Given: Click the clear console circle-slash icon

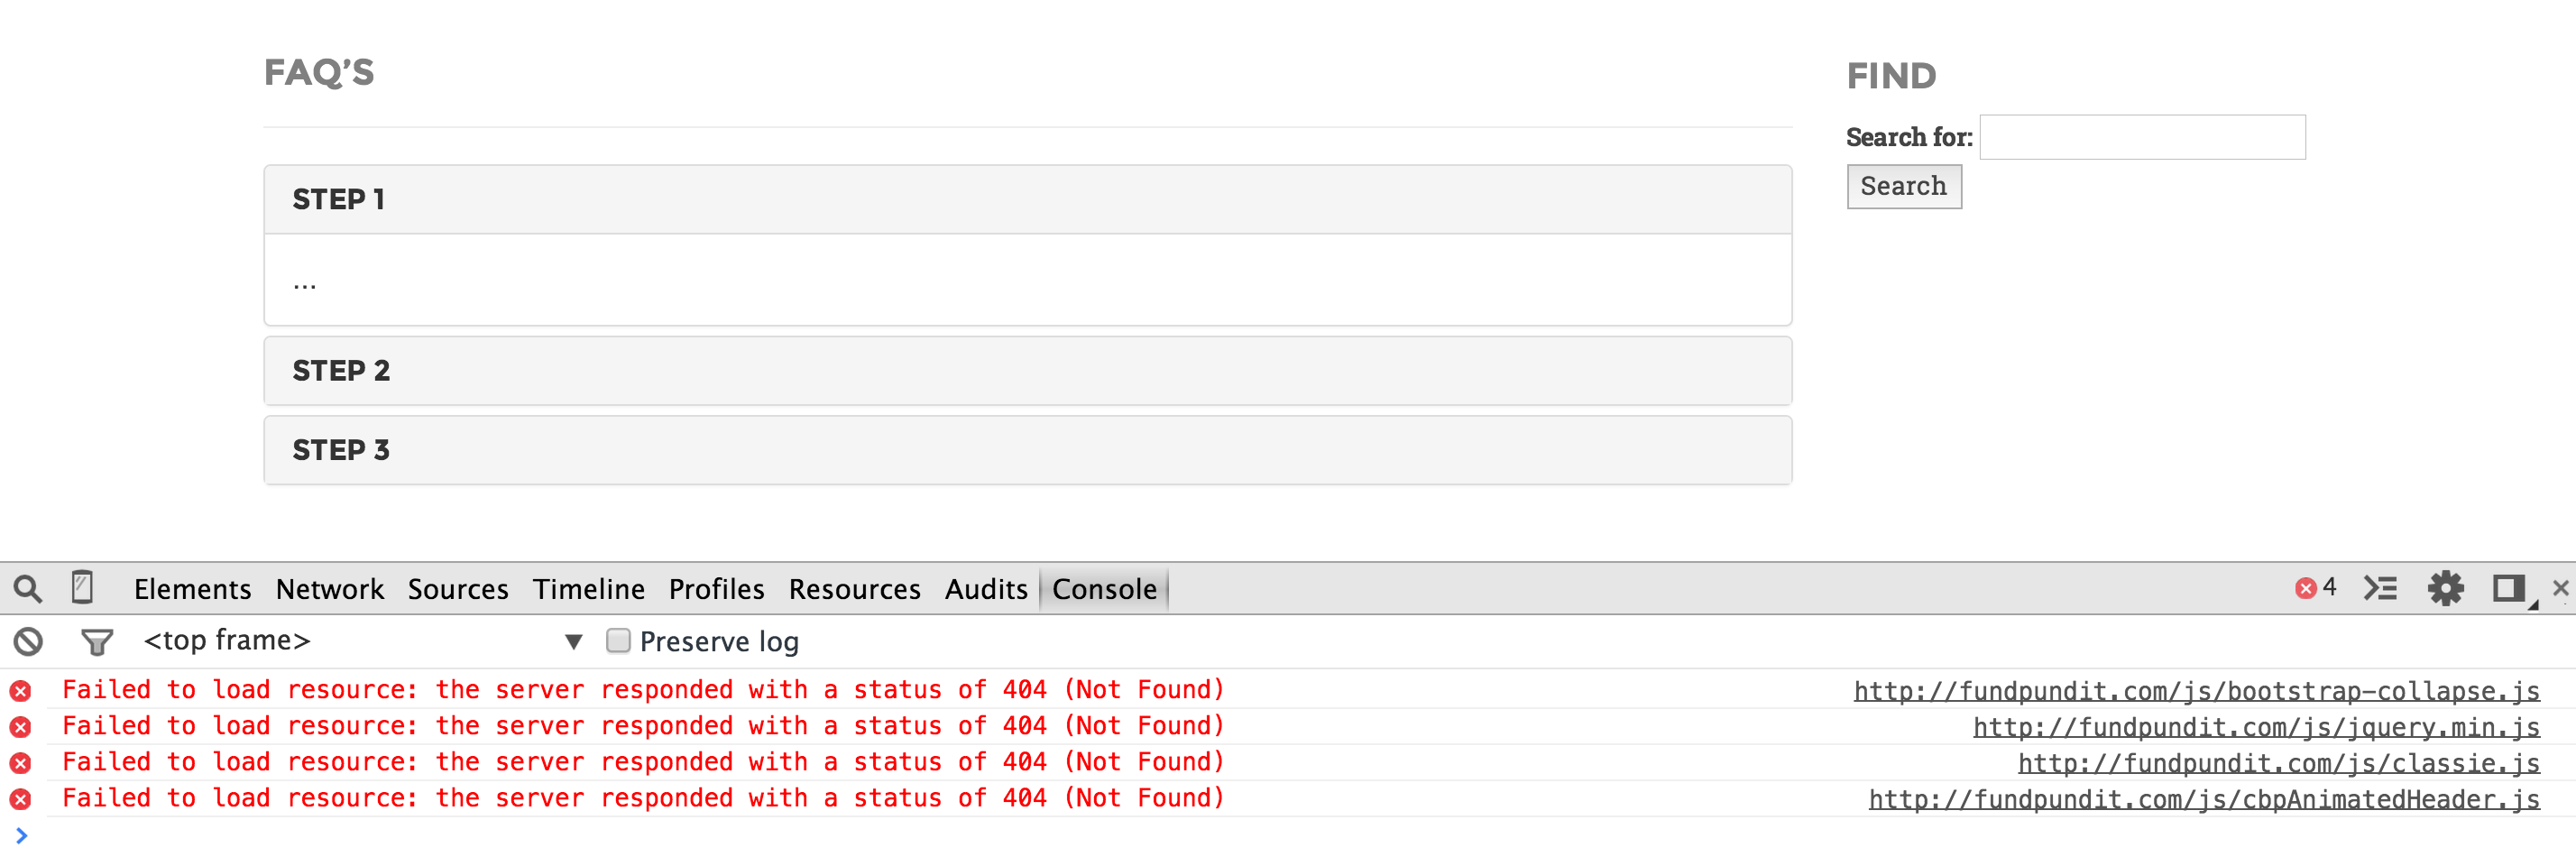Looking at the screenshot, I should click(x=28, y=641).
